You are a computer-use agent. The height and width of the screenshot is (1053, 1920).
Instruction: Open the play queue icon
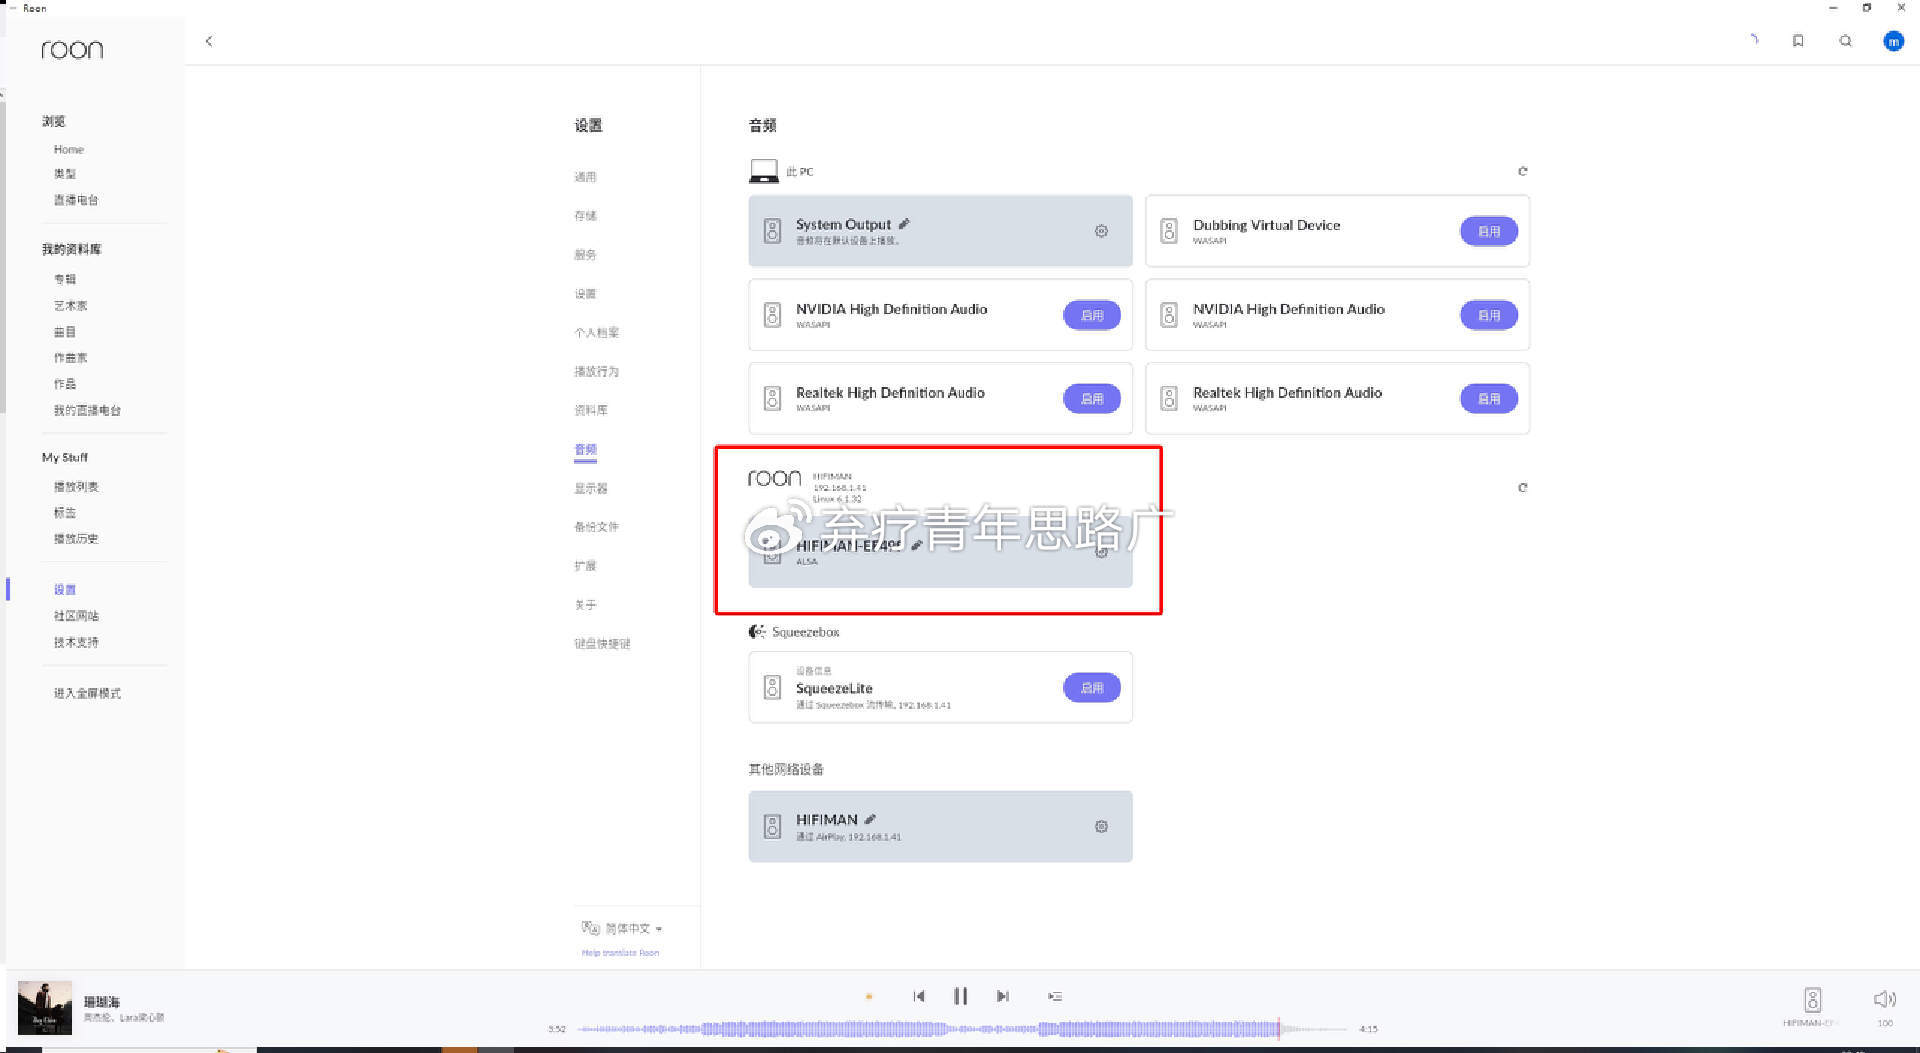pyautogui.click(x=1055, y=996)
